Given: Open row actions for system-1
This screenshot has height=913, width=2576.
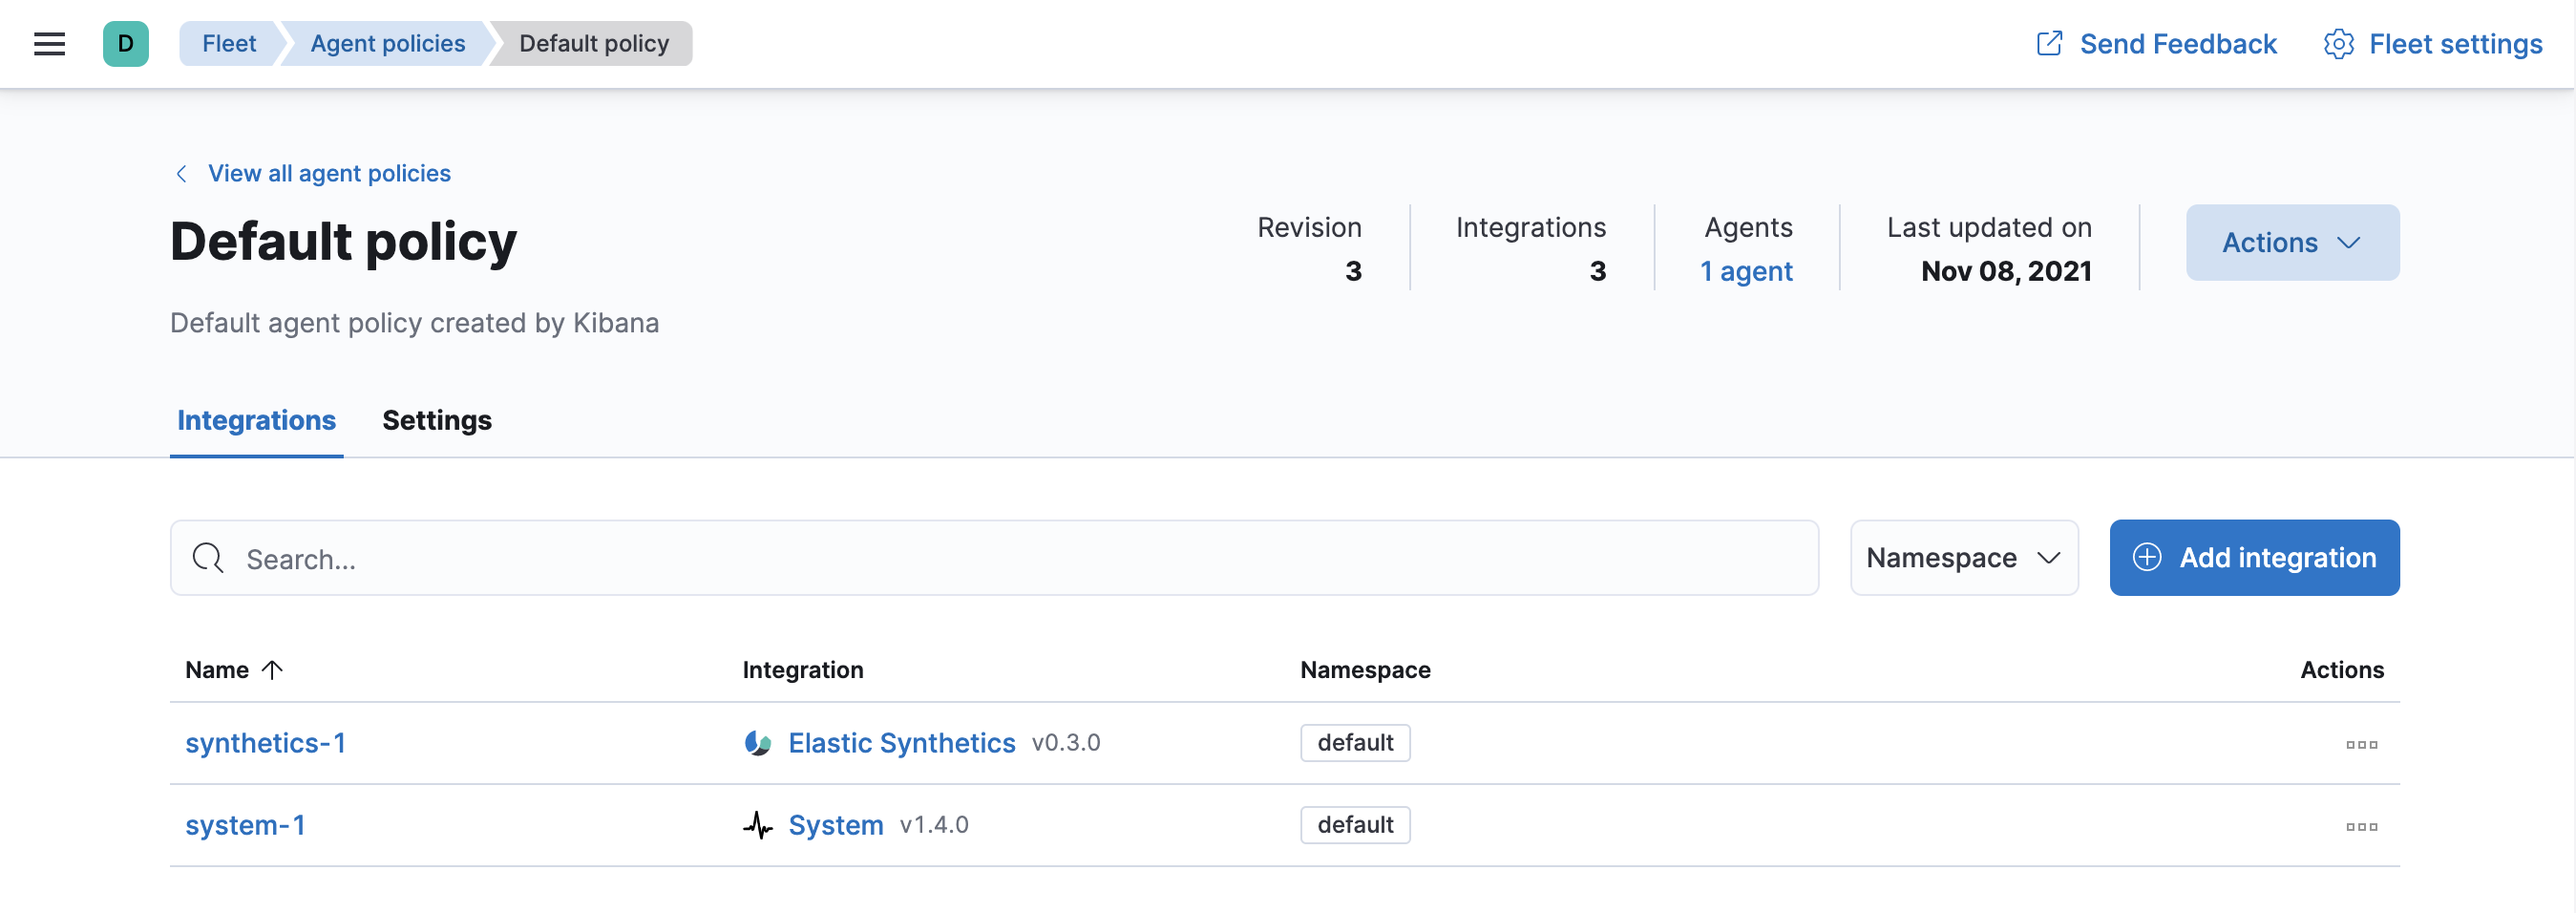Looking at the screenshot, I should pyautogui.click(x=2362, y=827).
